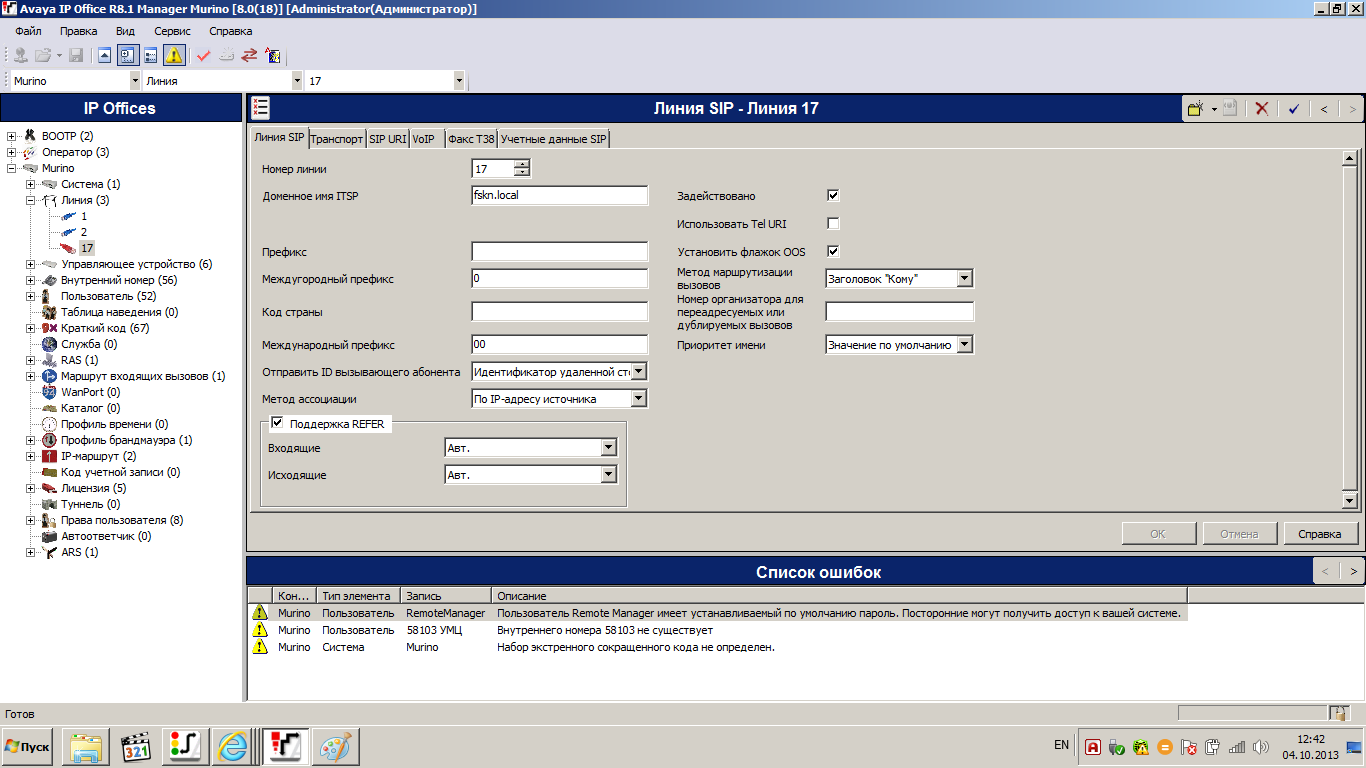
Task: Toggle the Задействовано checkbox
Action: click(x=833, y=195)
